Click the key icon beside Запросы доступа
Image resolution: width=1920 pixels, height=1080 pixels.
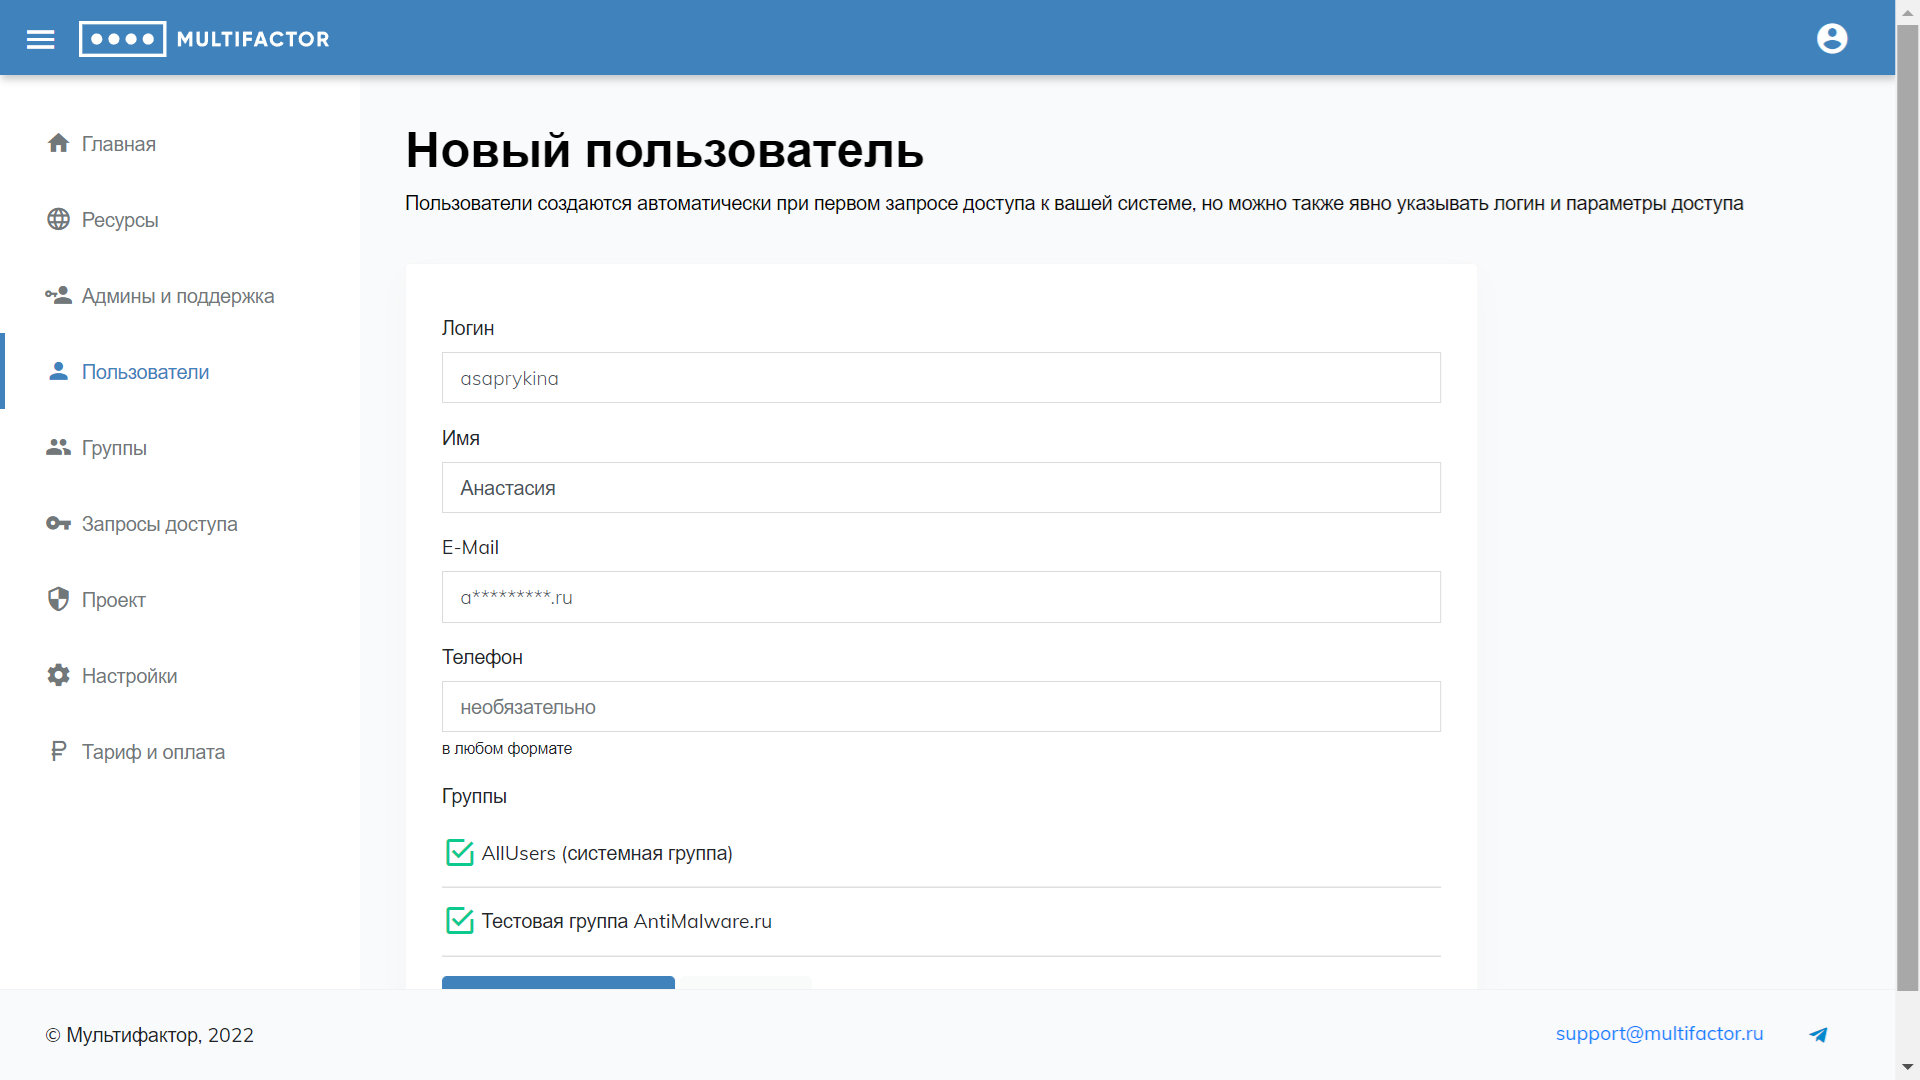tap(58, 523)
